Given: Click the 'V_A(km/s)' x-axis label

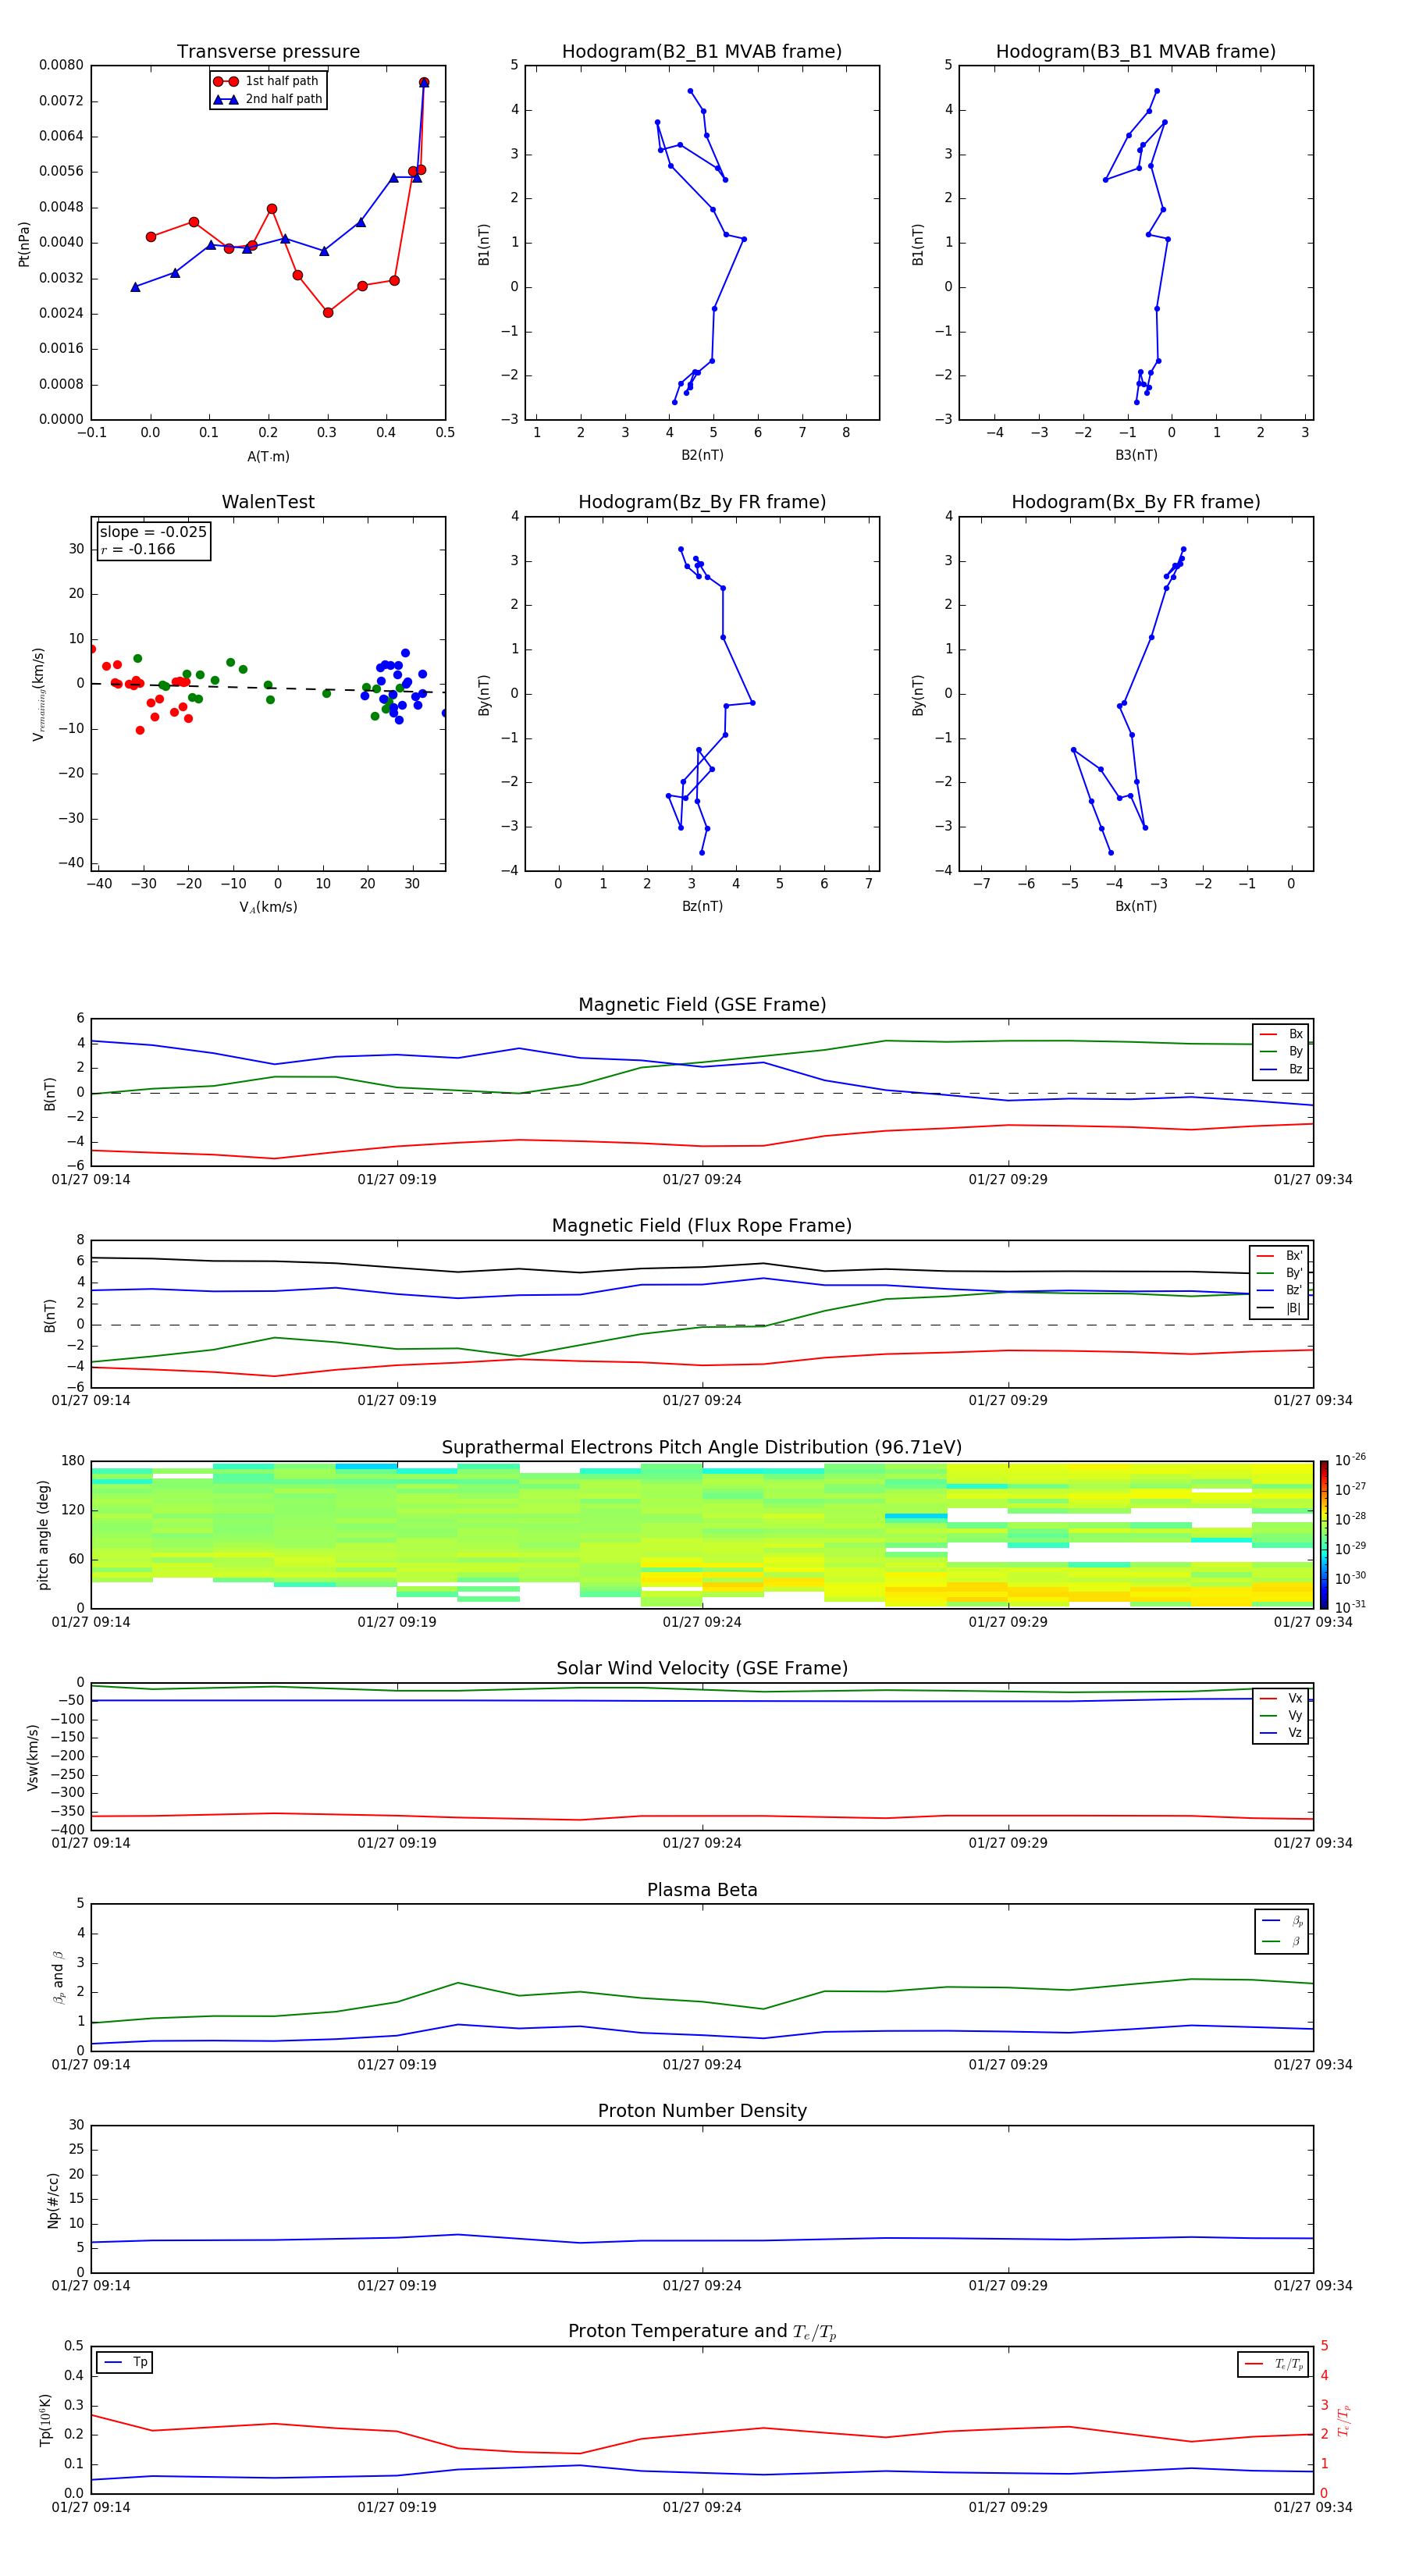Looking at the screenshot, I should 268,907.
